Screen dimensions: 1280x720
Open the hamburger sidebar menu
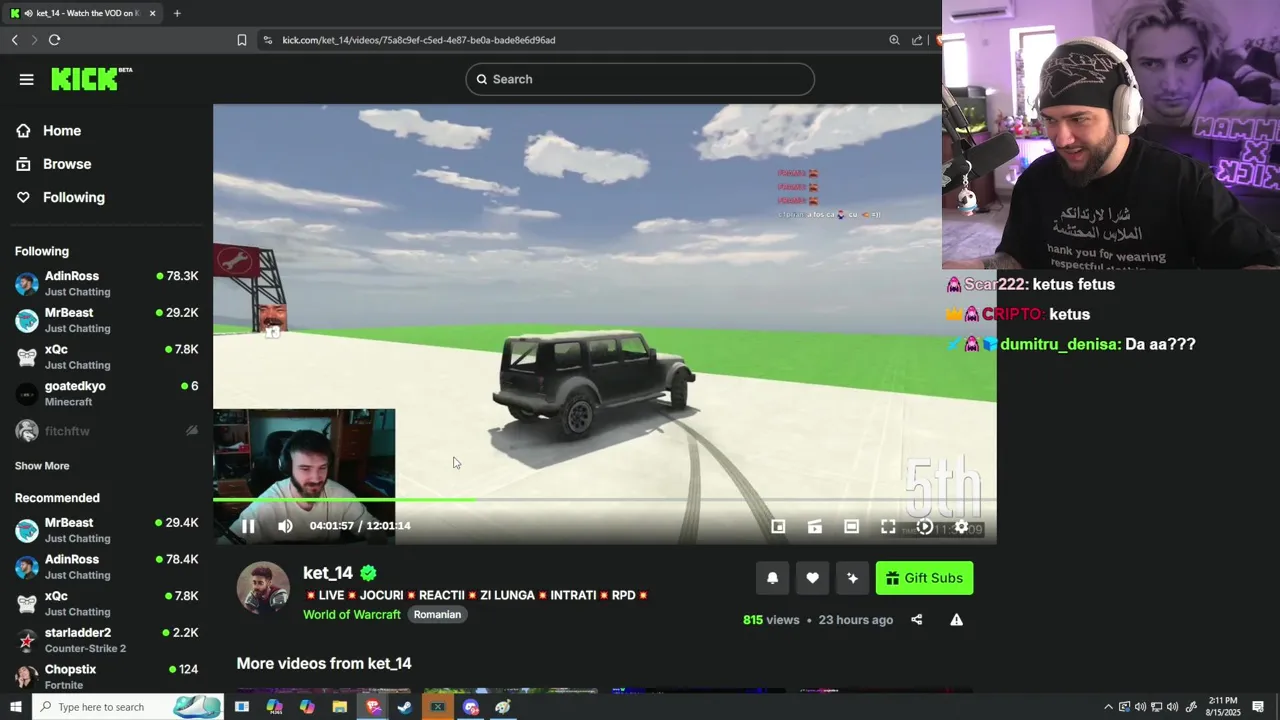(x=26, y=79)
